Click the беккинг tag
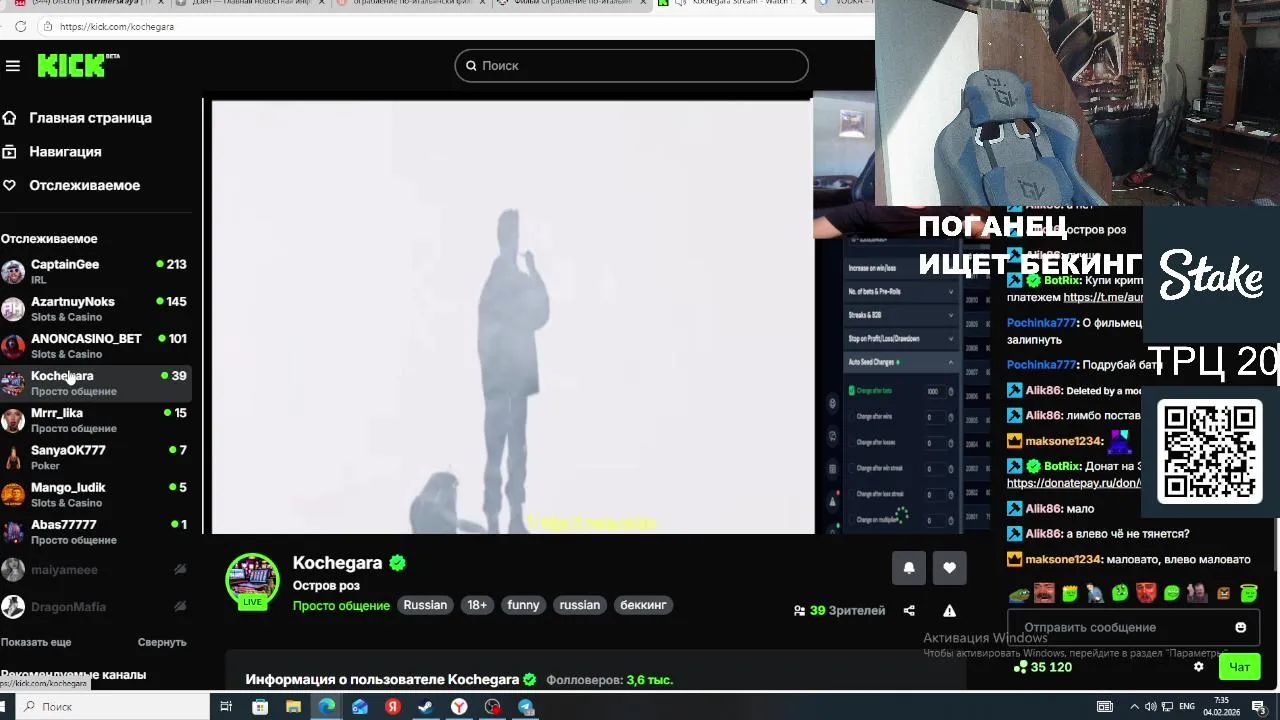 pos(643,605)
